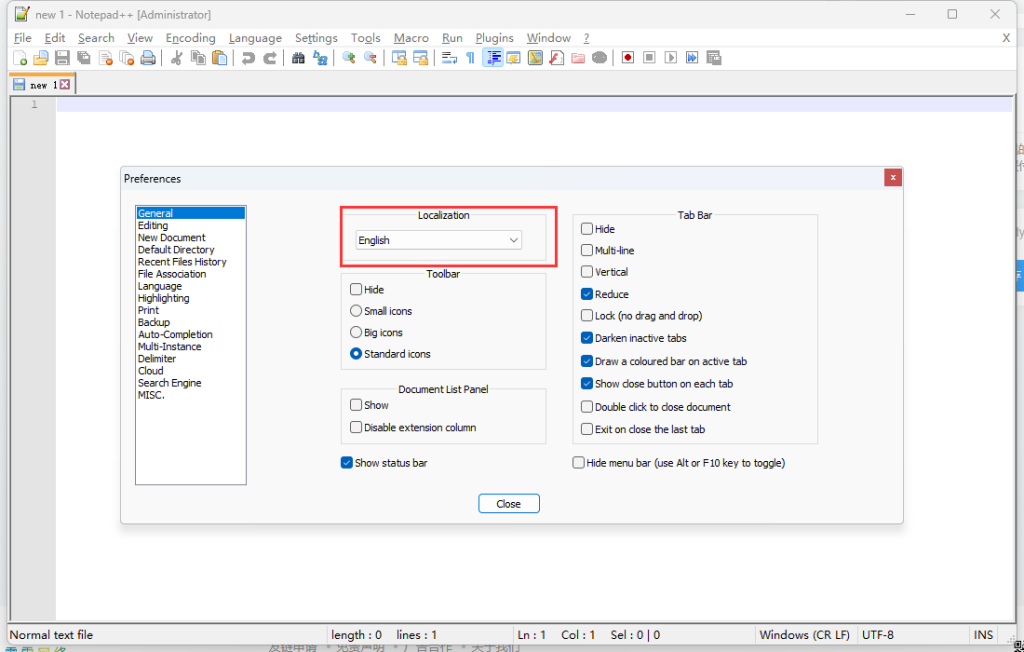Image resolution: width=1024 pixels, height=652 pixels.
Task: Select Auto-Completion in the preferences list
Action: click(x=175, y=335)
